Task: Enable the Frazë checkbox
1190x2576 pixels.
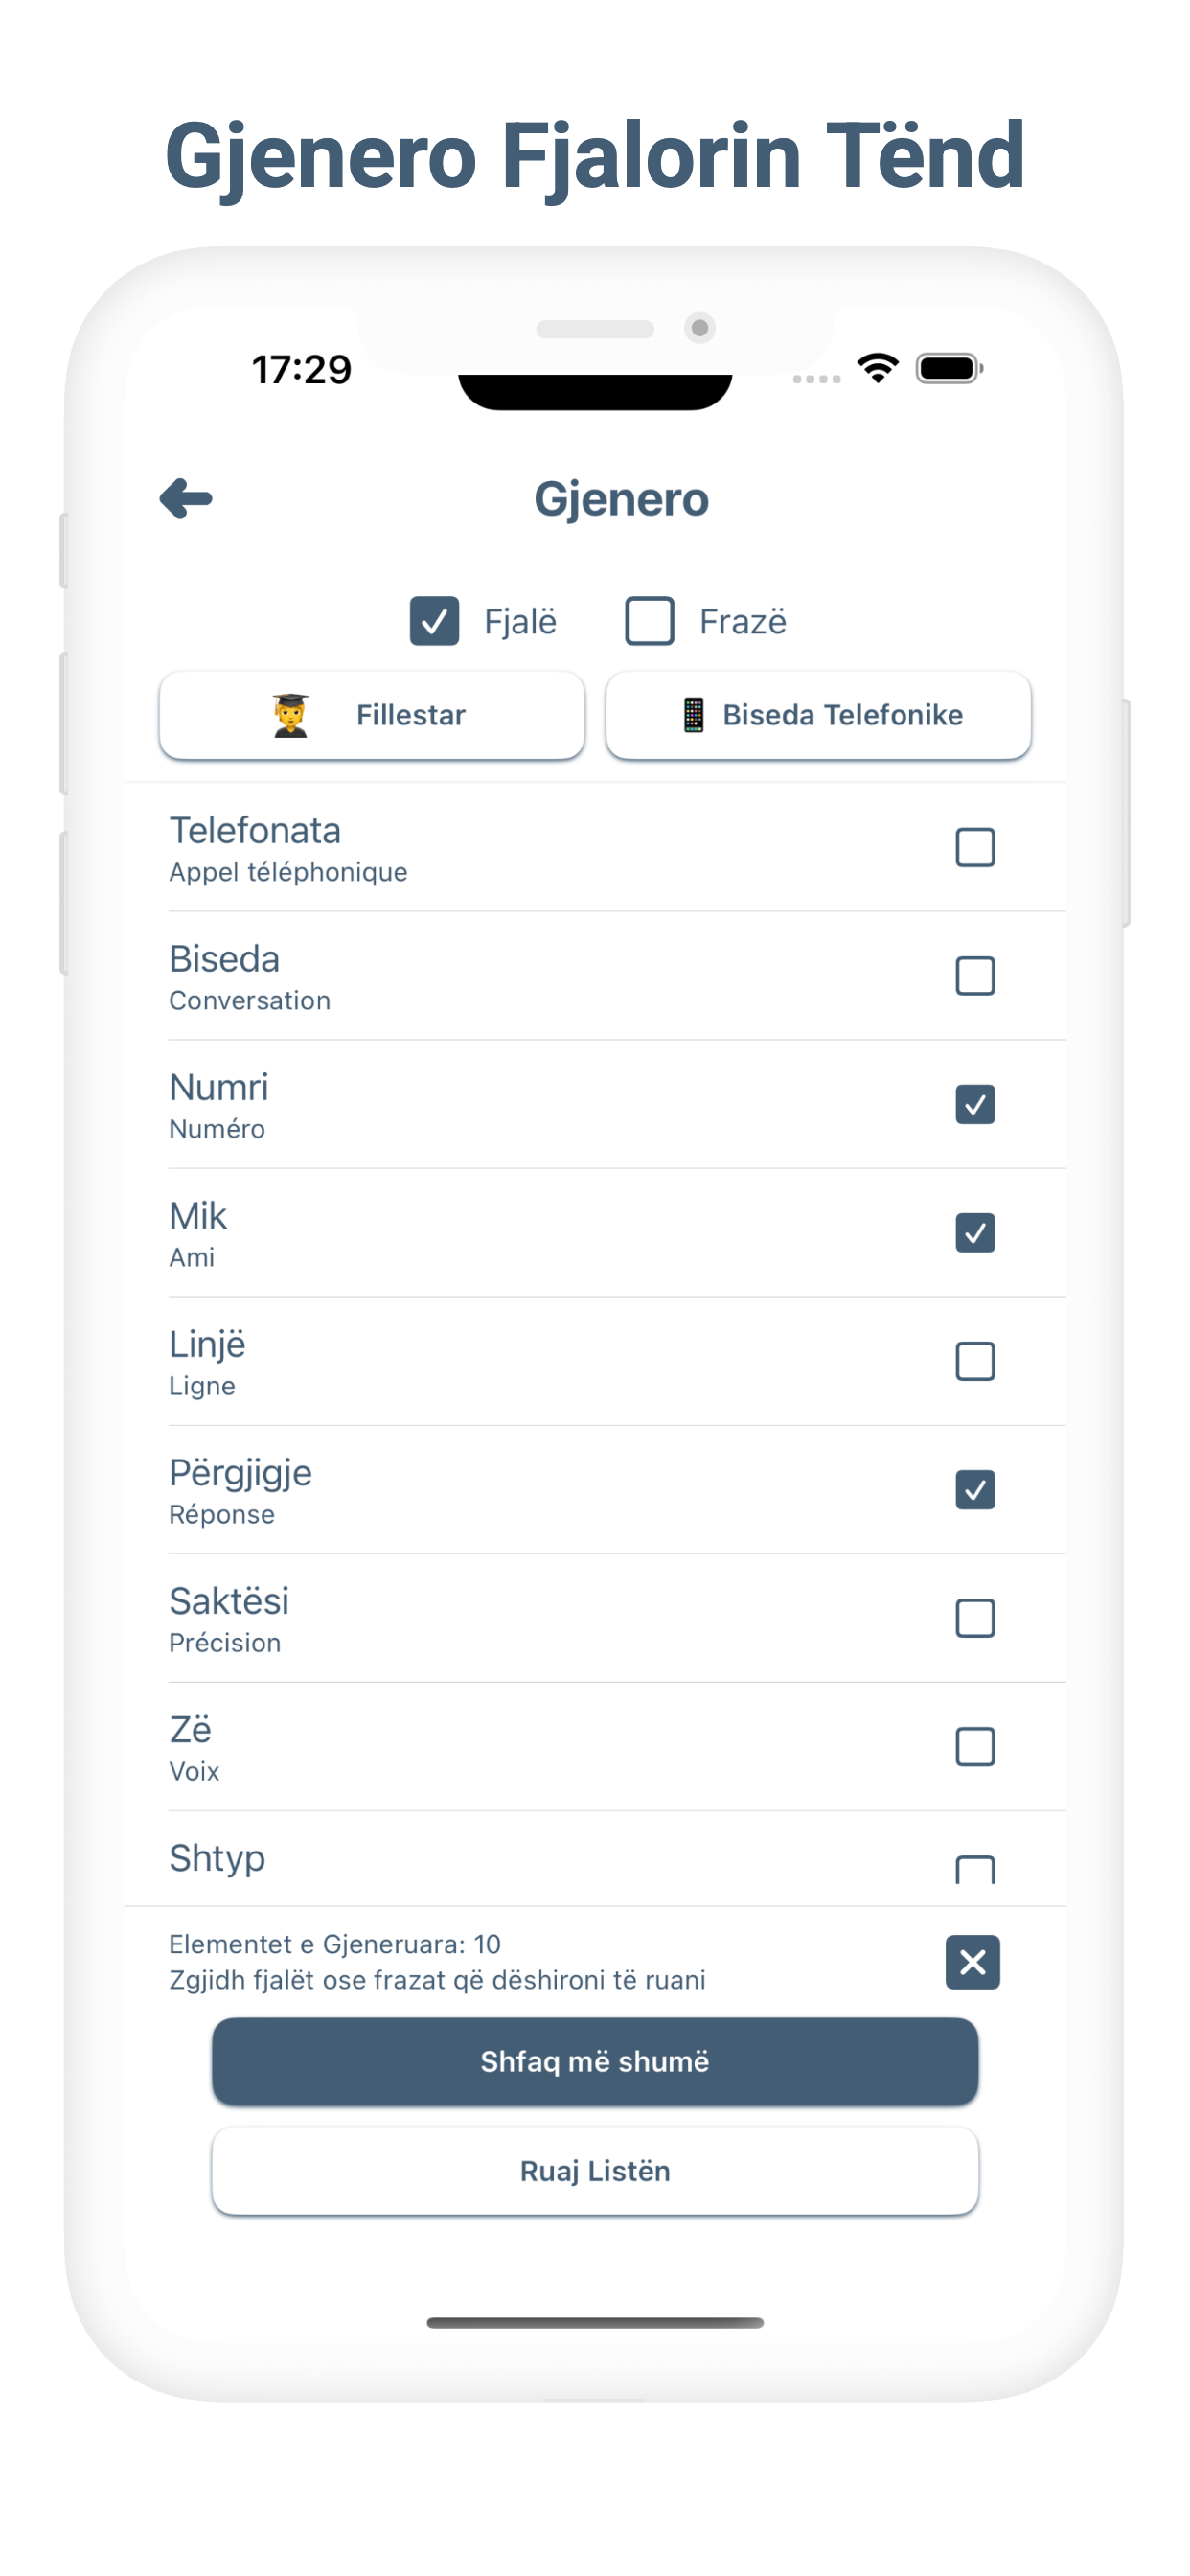Action: pos(650,621)
